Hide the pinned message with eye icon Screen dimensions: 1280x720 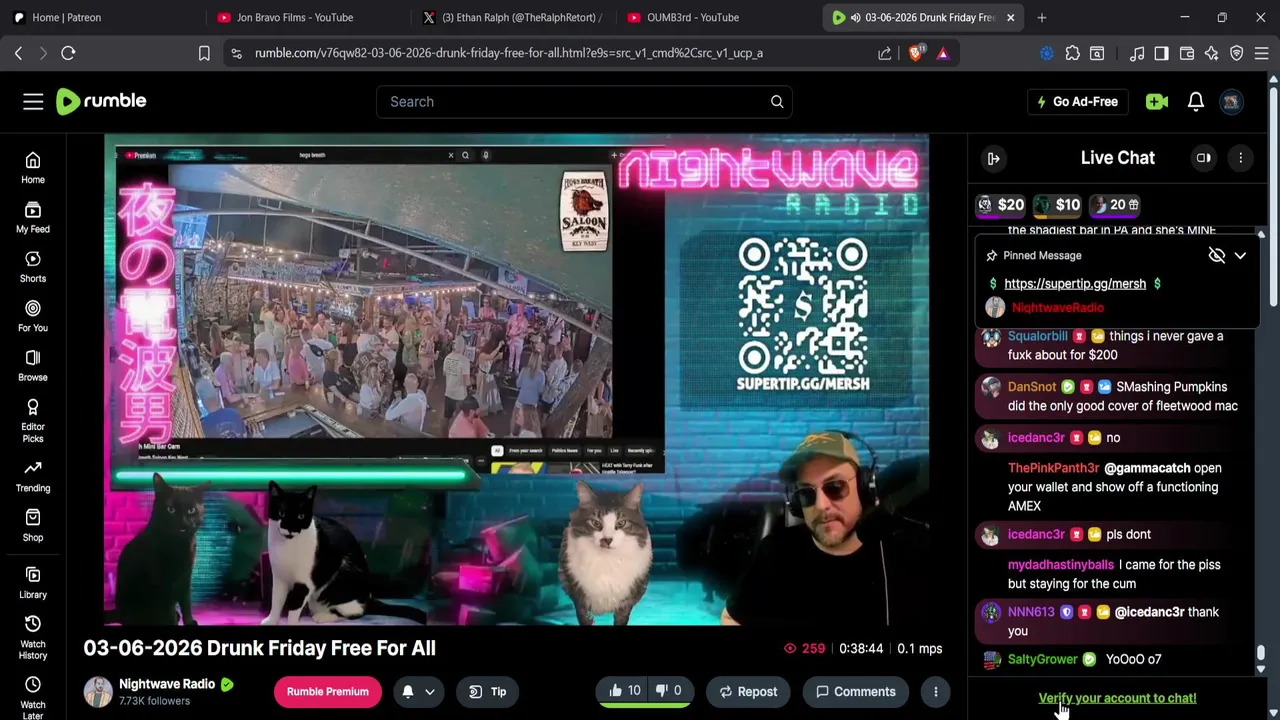coord(1217,255)
